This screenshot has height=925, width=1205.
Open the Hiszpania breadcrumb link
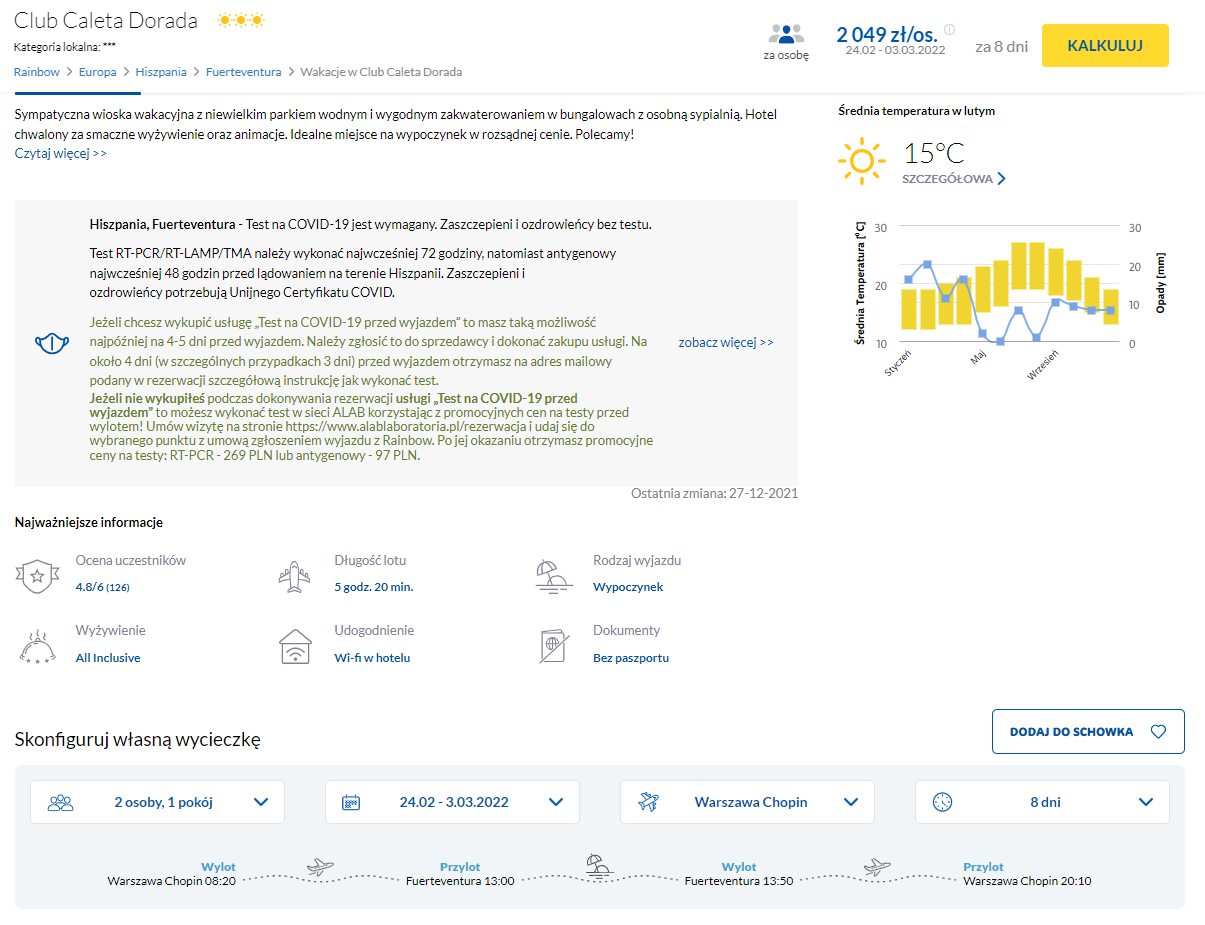[161, 72]
